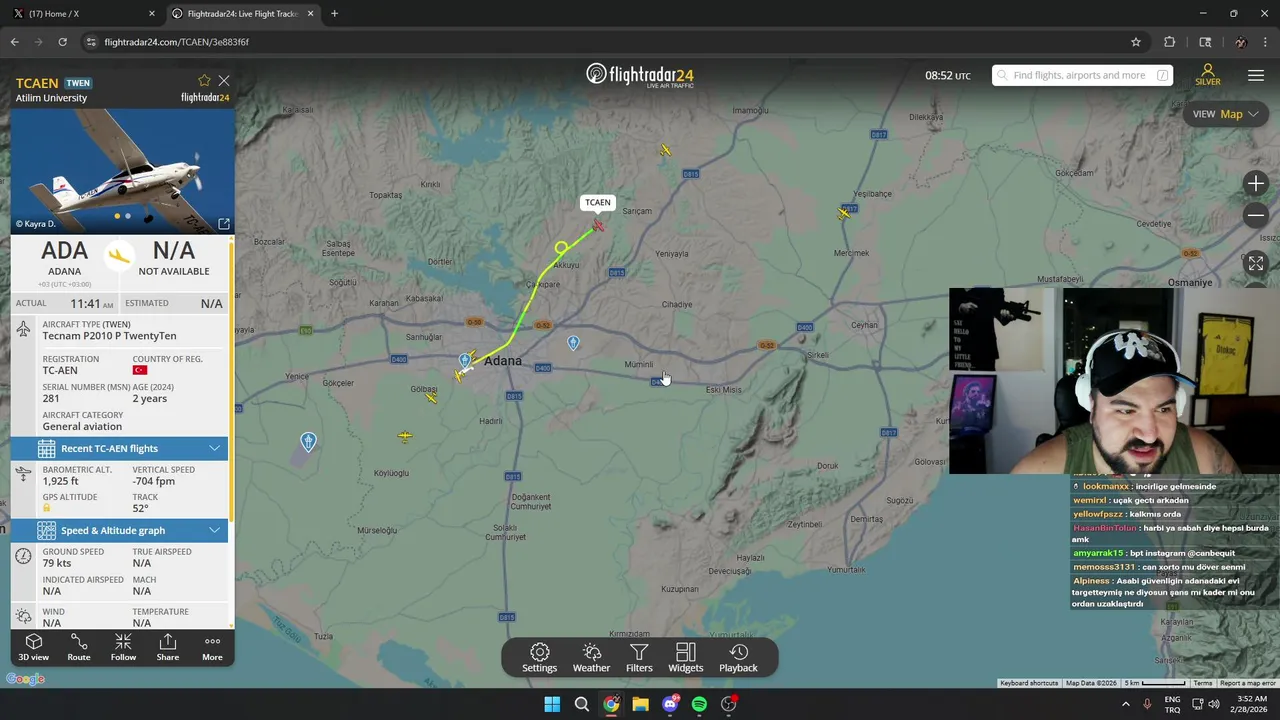
Task: Open the Flightradar24 hamburger menu
Action: [1256, 76]
